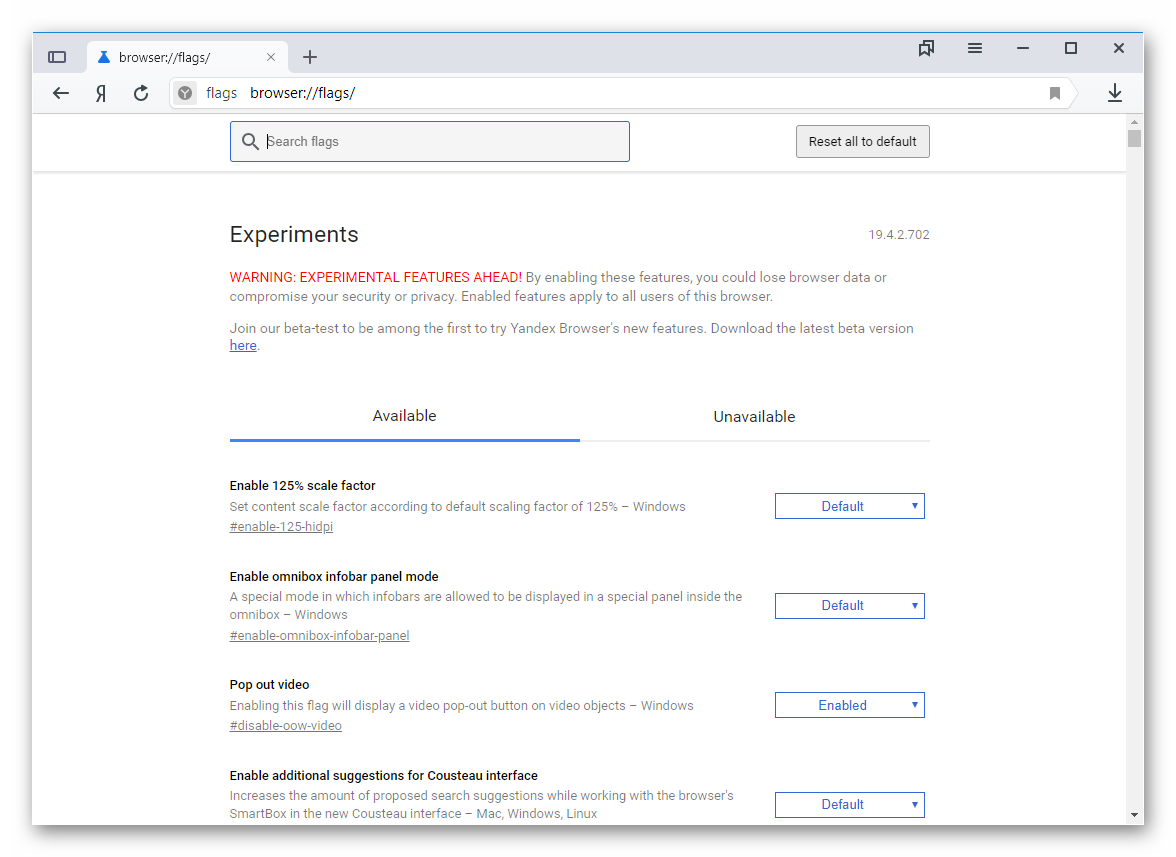Switch to the Unavailable tab

754,416
